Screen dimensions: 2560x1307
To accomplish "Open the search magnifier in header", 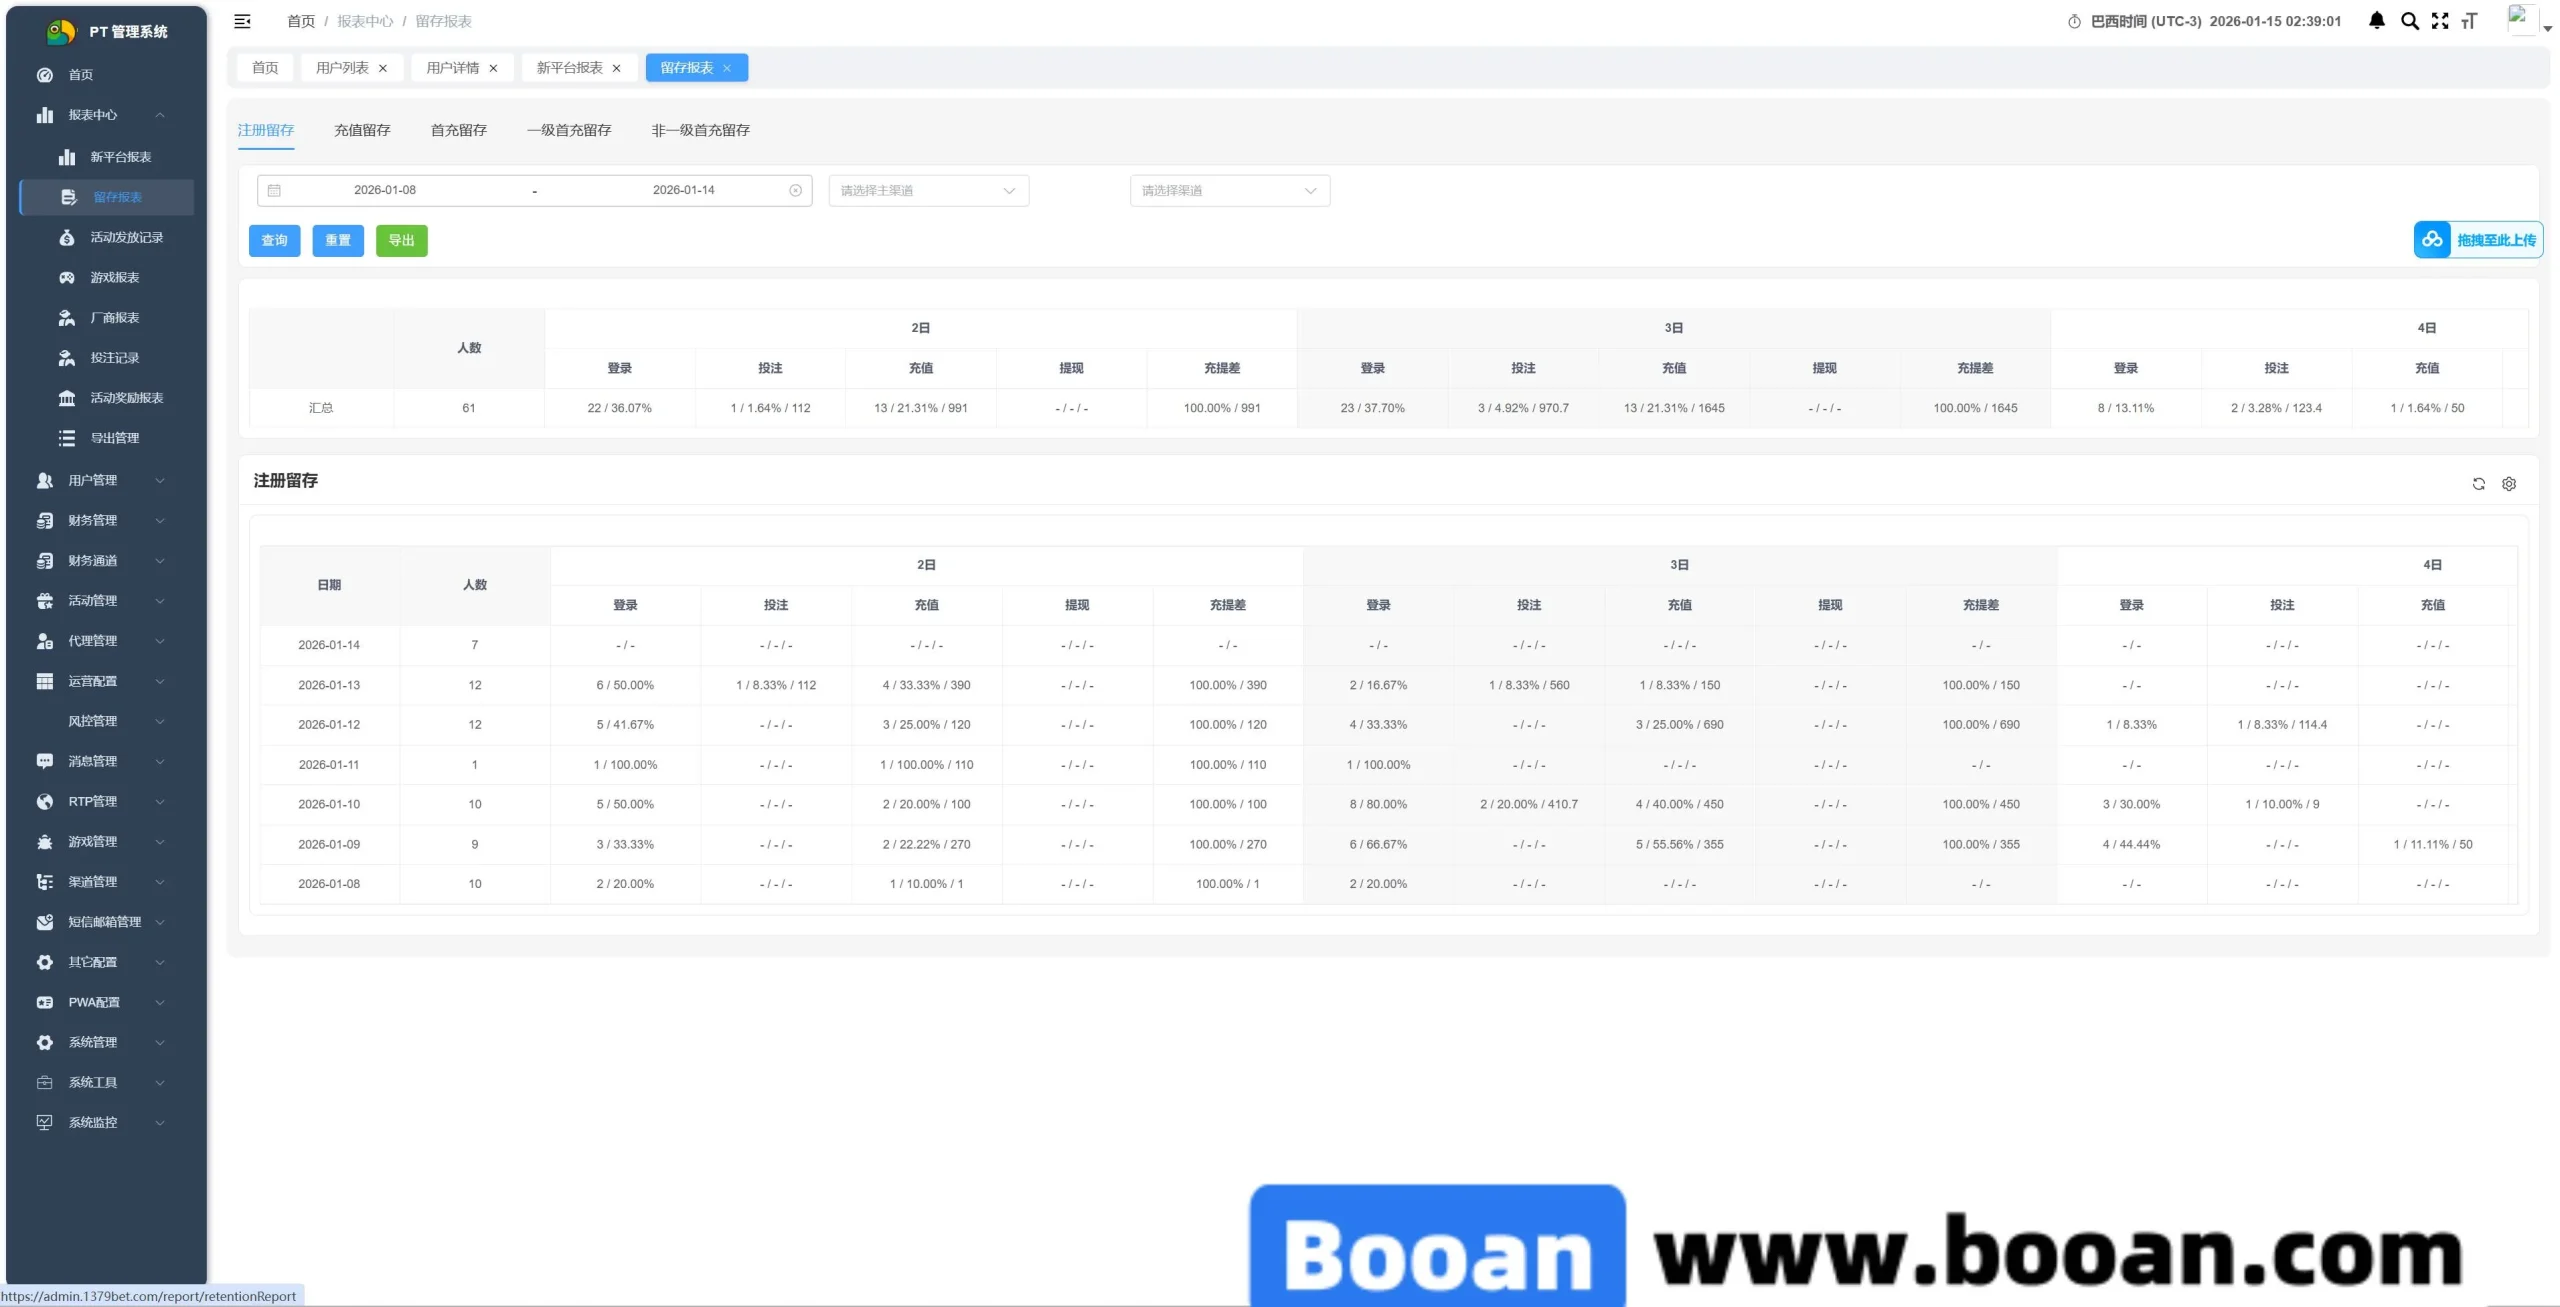I will pyautogui.click(x=2410, y=21).
